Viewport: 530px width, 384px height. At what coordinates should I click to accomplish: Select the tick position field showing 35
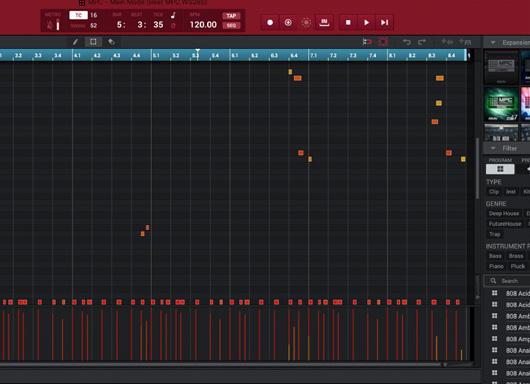[158, 25]
